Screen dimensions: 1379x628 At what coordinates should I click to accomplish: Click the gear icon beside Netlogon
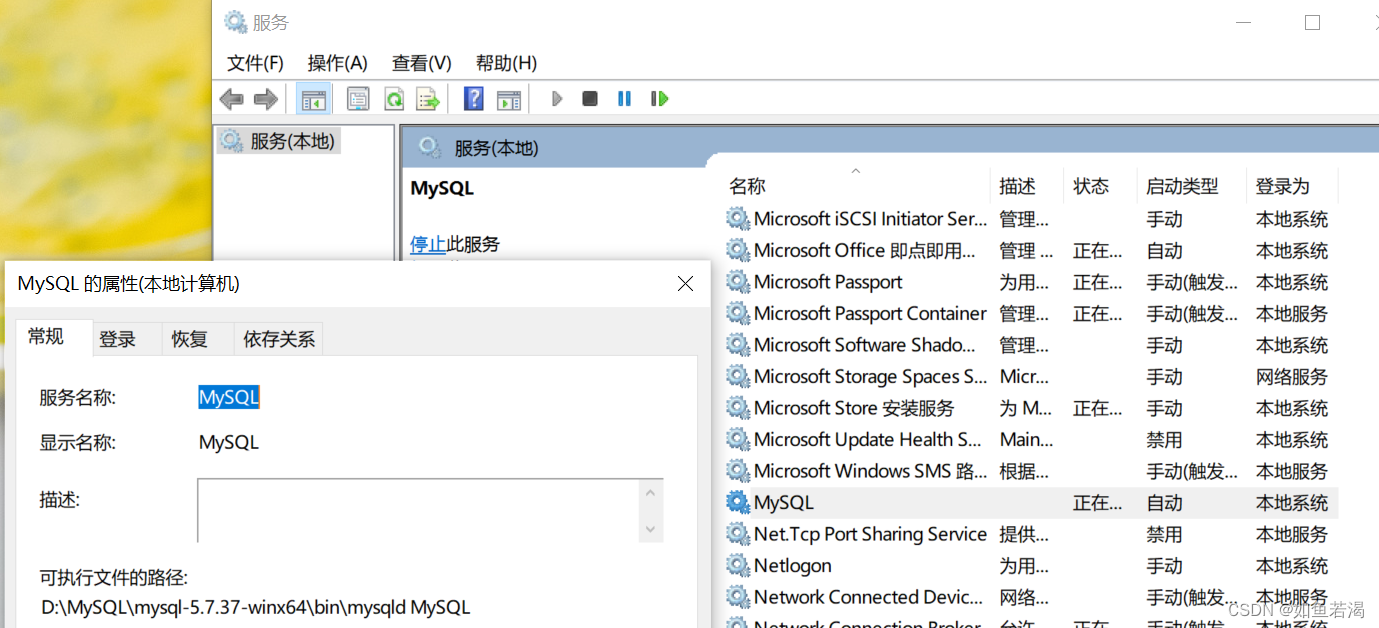click(738, 565)
